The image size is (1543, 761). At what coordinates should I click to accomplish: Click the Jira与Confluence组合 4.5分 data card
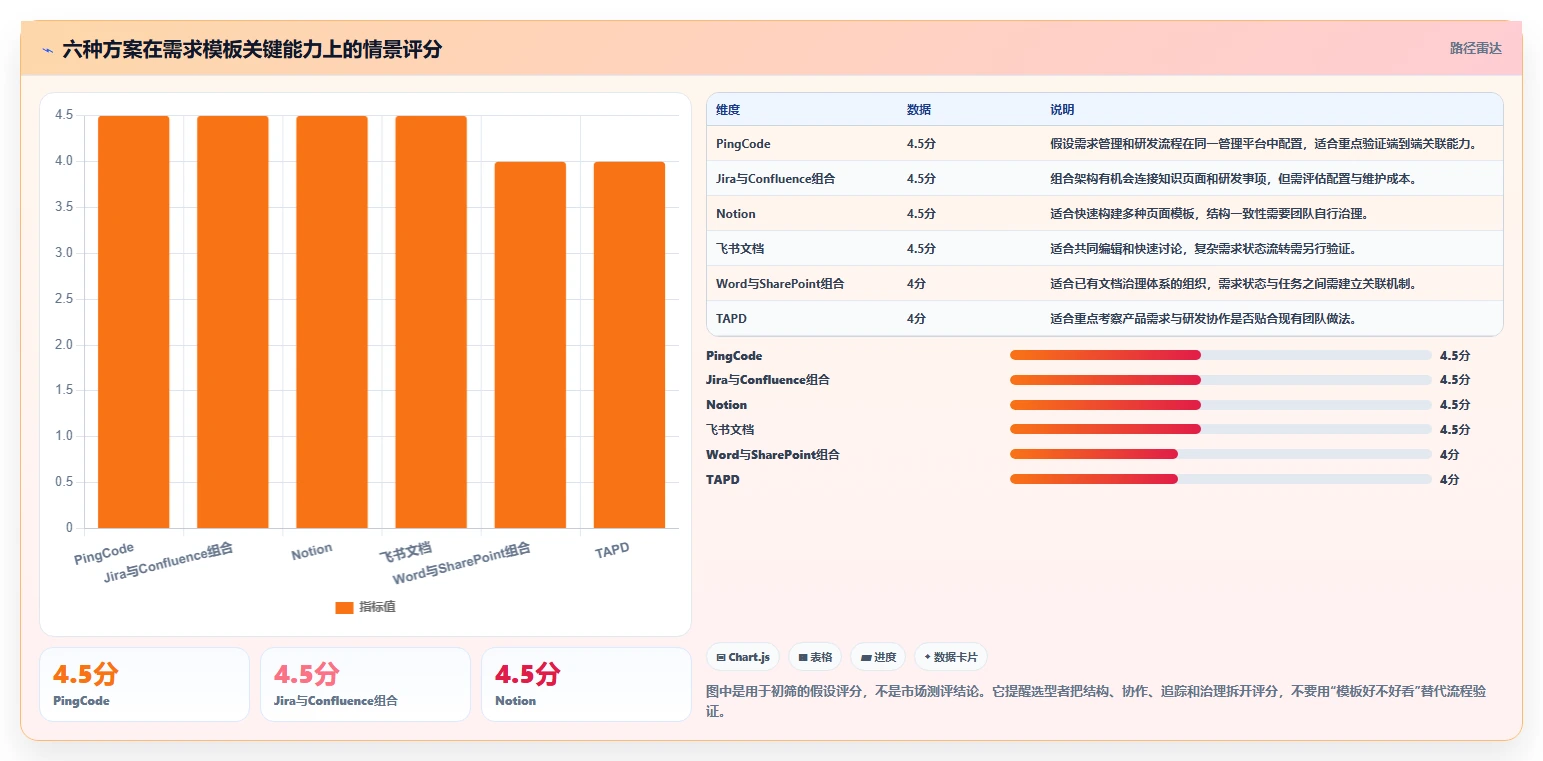365,684
